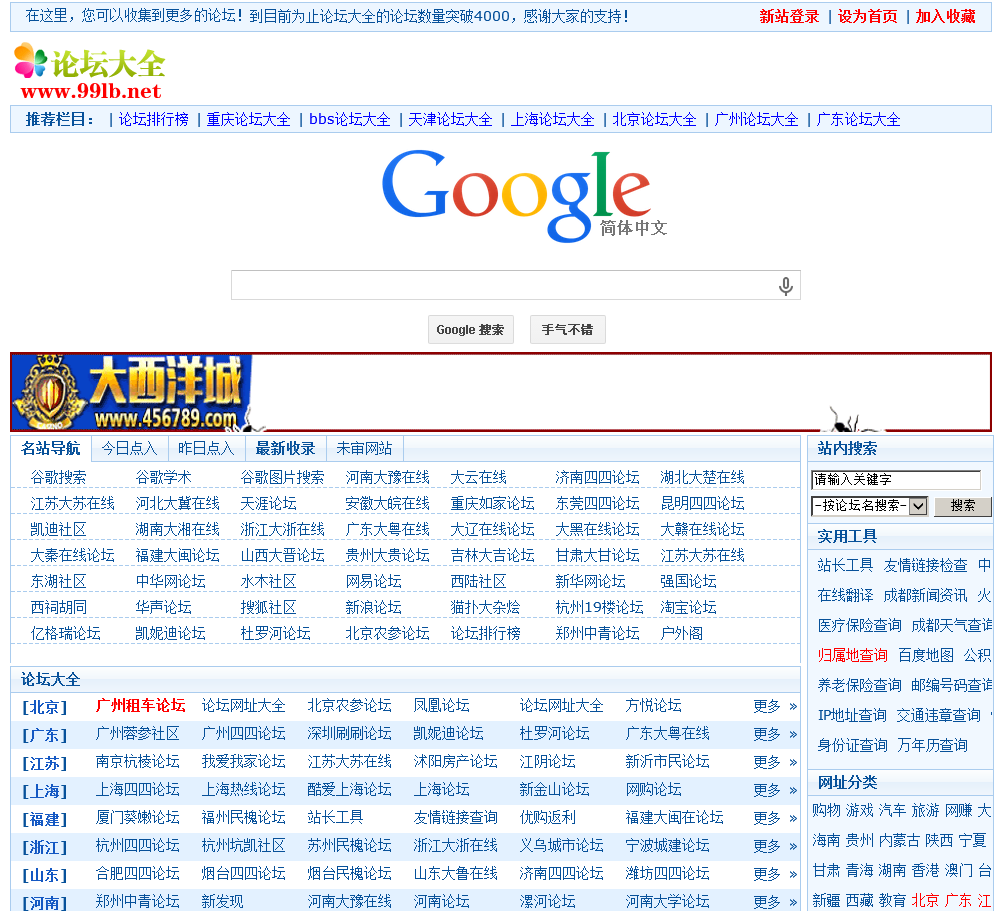1002x911 pixels.
Task: Open the 身份证查询 link
Action: point(852,746)
